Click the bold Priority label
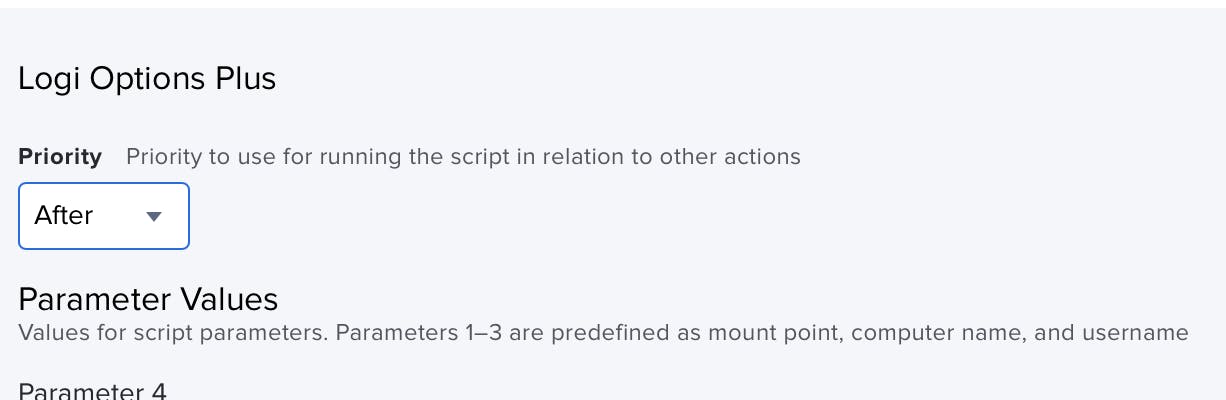Image resolution: width=1226 pixels, height=400 pixels. point(60,157)
